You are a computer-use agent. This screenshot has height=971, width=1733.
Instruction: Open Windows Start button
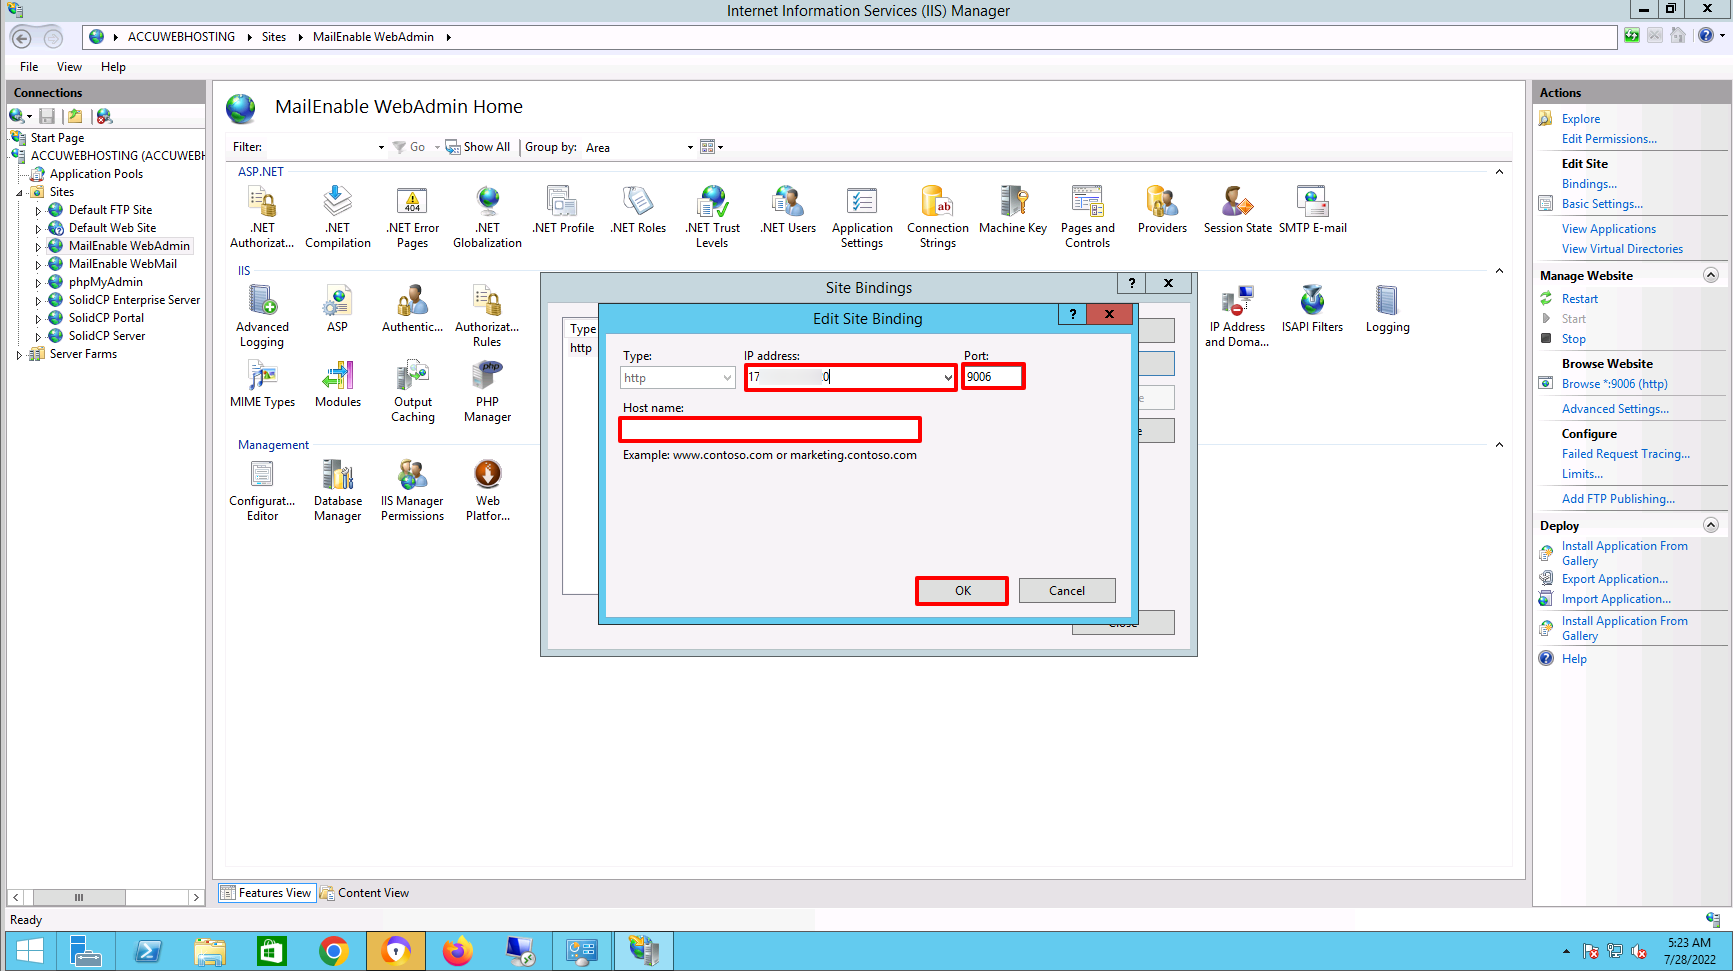[x=30, y=951]
